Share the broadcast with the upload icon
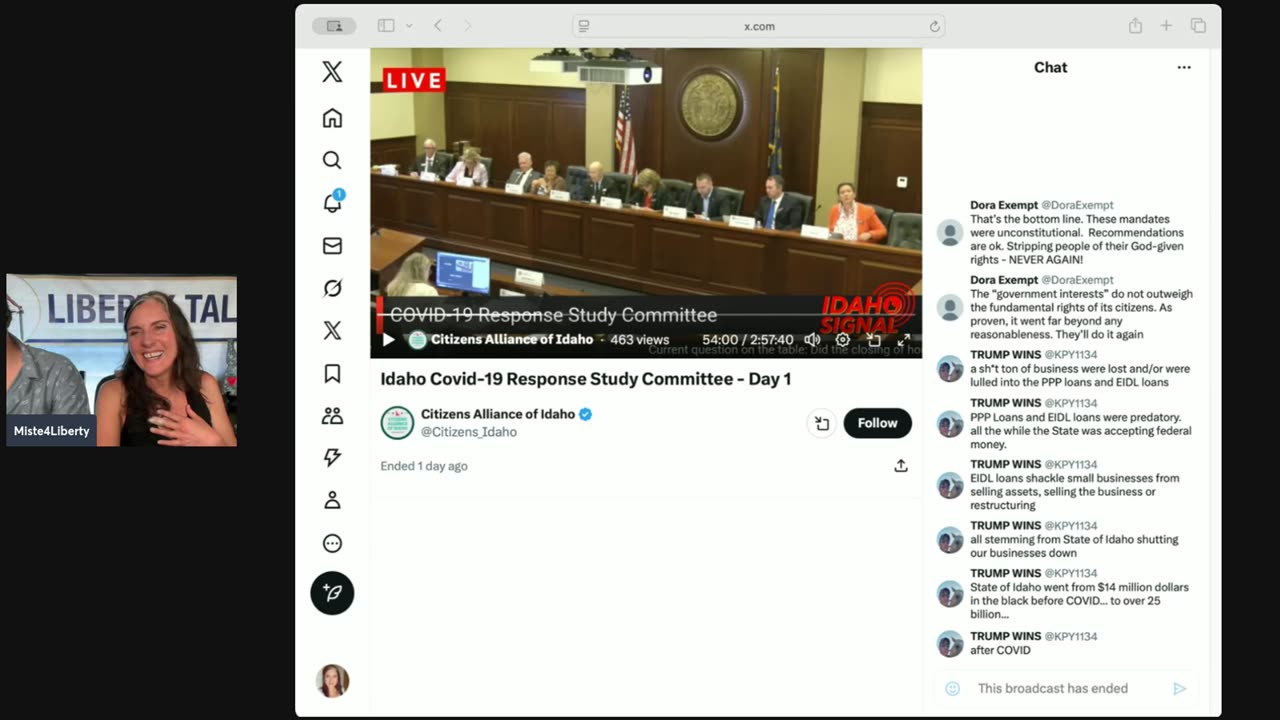Screen dimensions: 1280x720 coord(901,466)
